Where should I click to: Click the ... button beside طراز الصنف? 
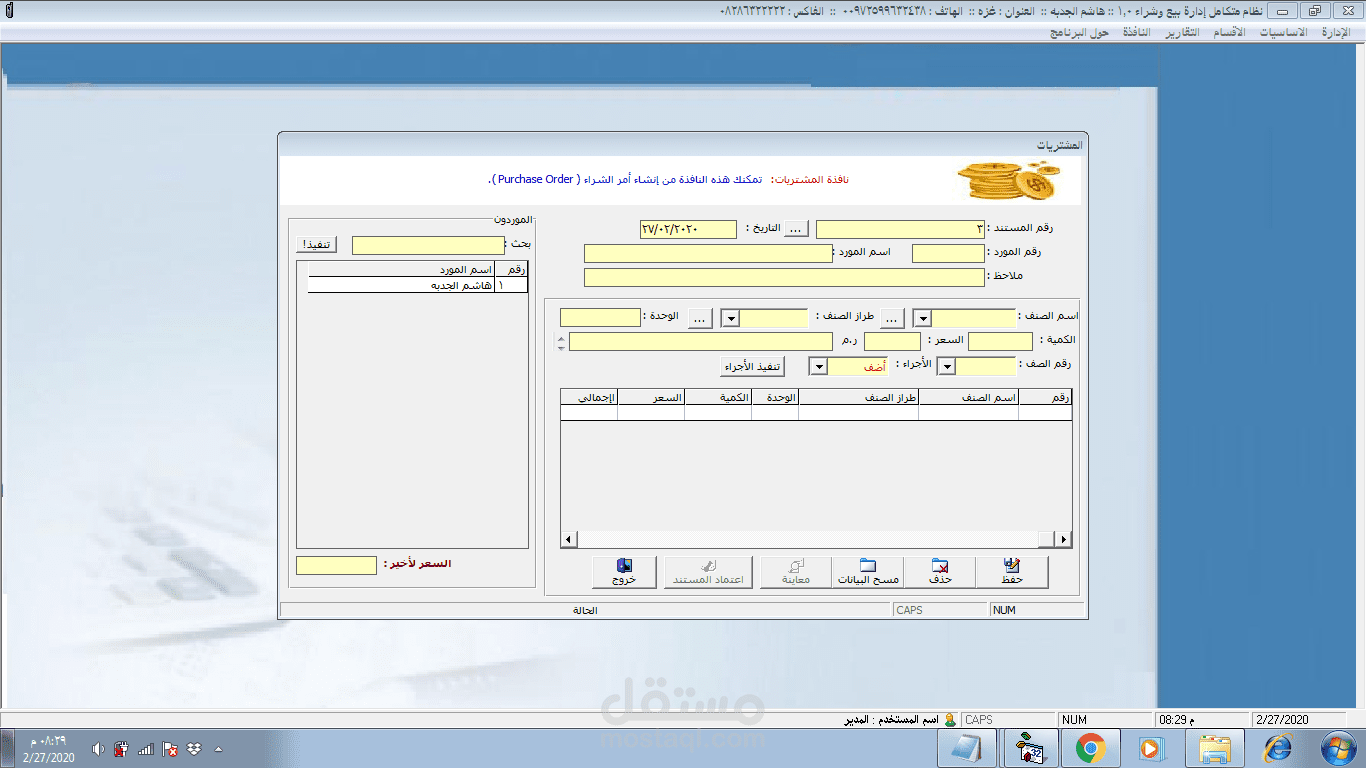coord(700,317)
